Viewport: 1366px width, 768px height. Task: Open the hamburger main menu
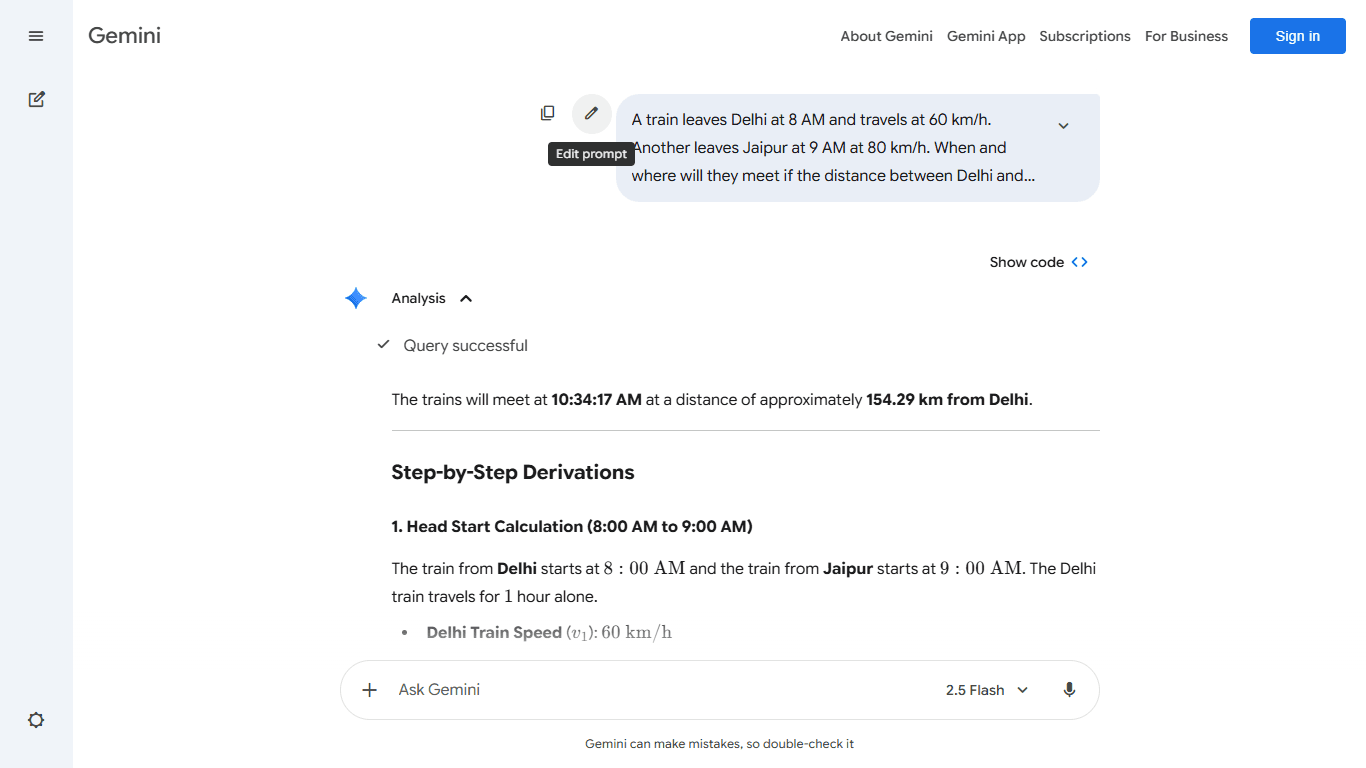coord(36,36)
